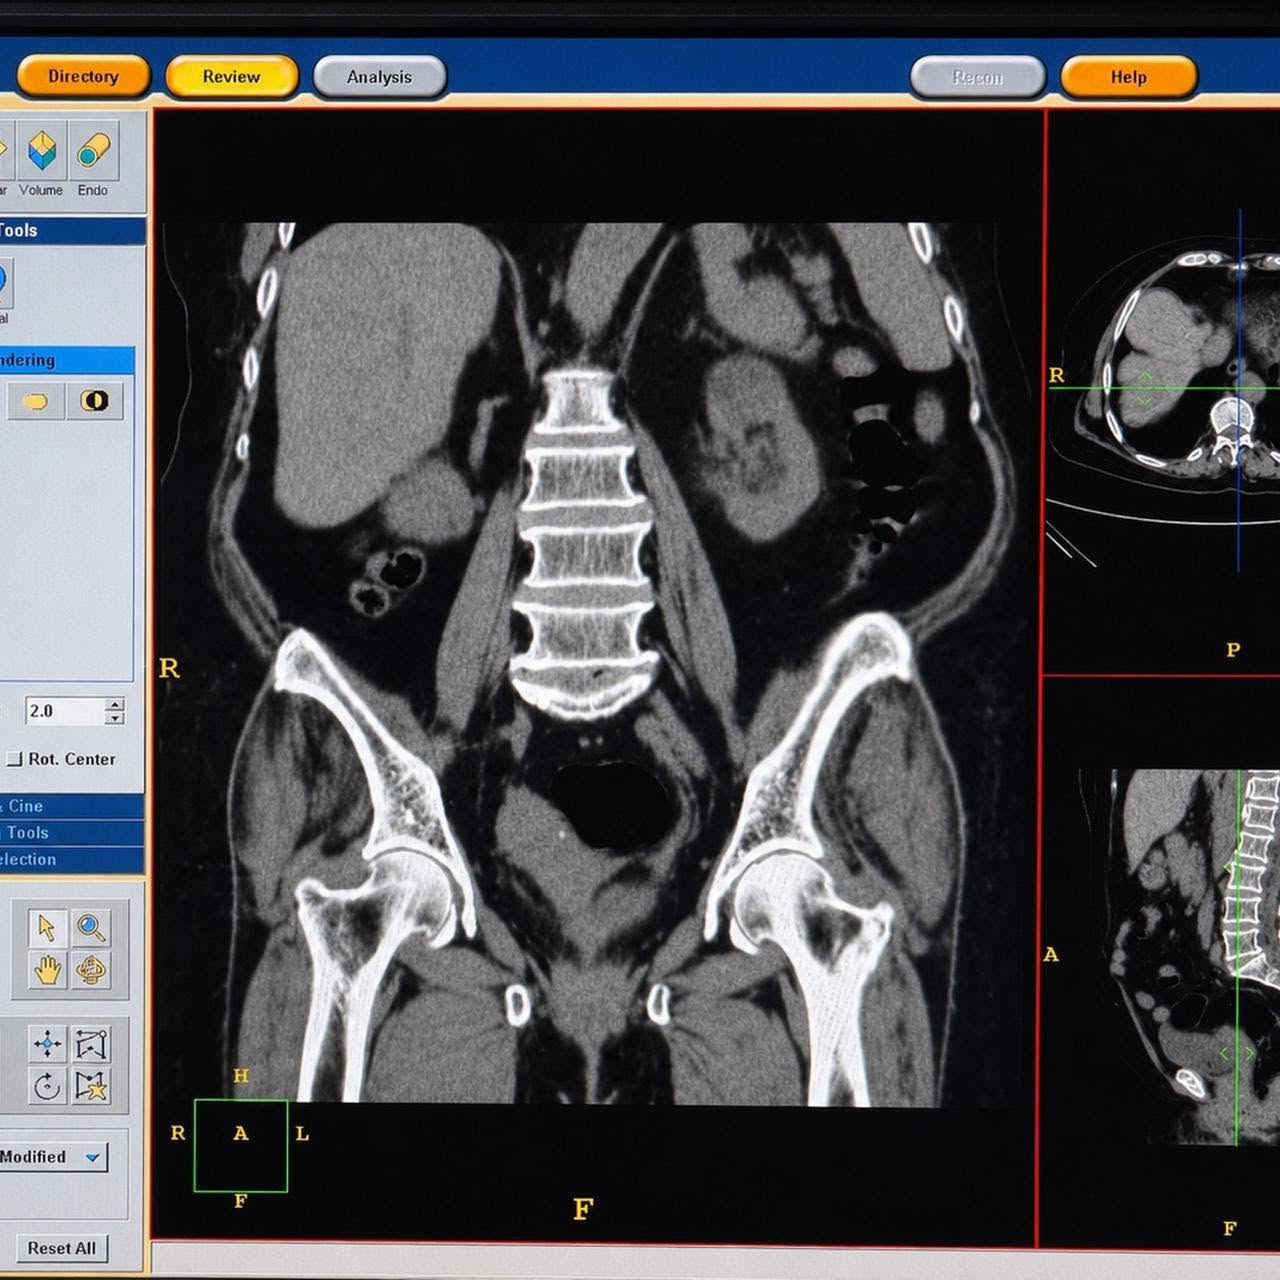The width and height of the screenshot is (1280, 1280).
Task: Open the Directory tab
Action: click(83, 76)
